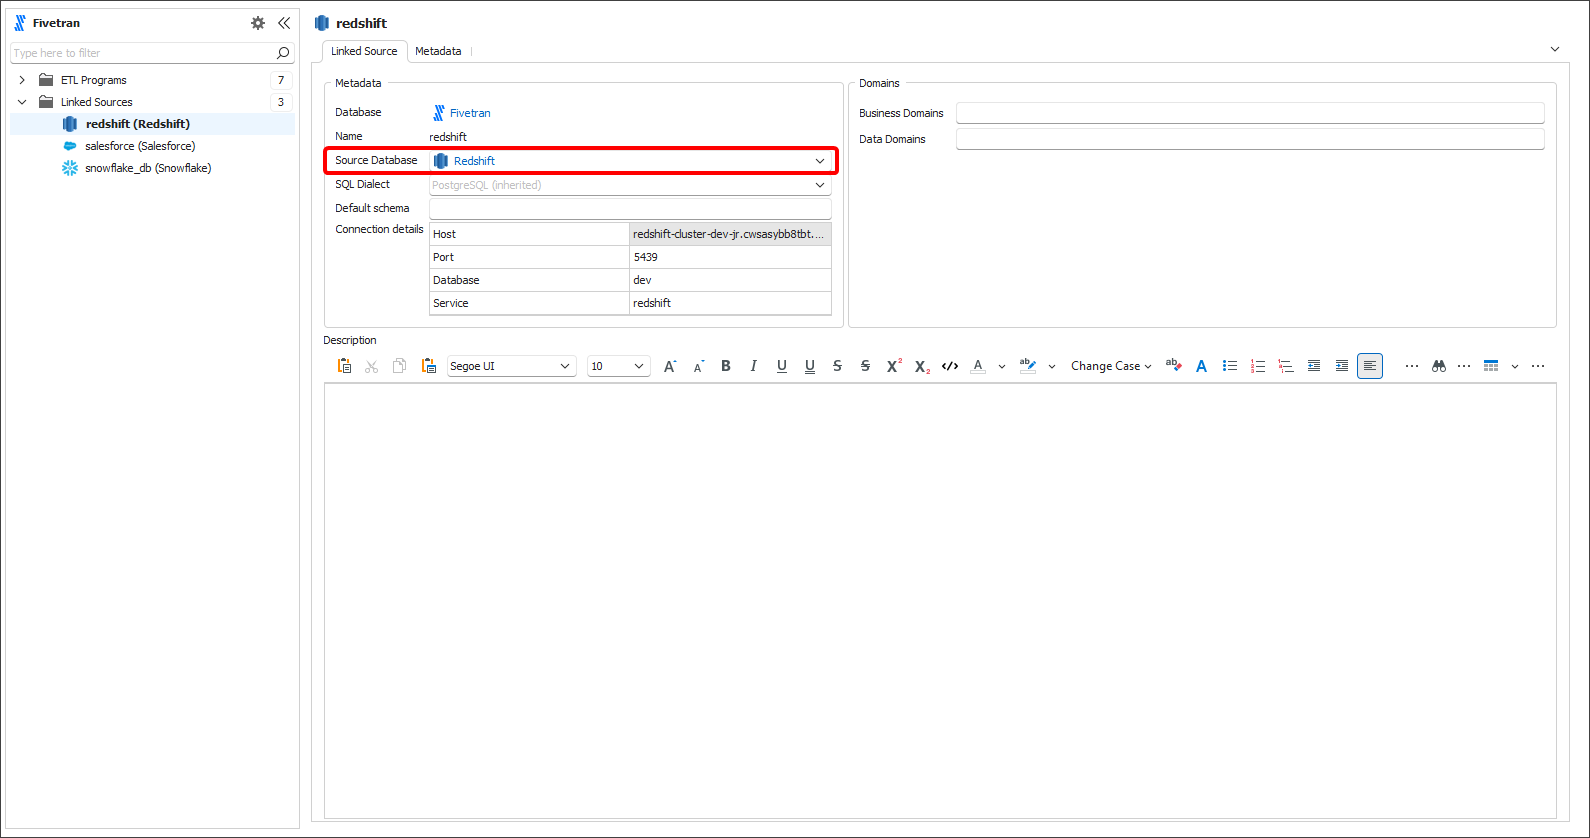The height and width of the screenshot is (838, 1590).
Task: Collapse the Linked Sources folder
Action: (22, 102)
